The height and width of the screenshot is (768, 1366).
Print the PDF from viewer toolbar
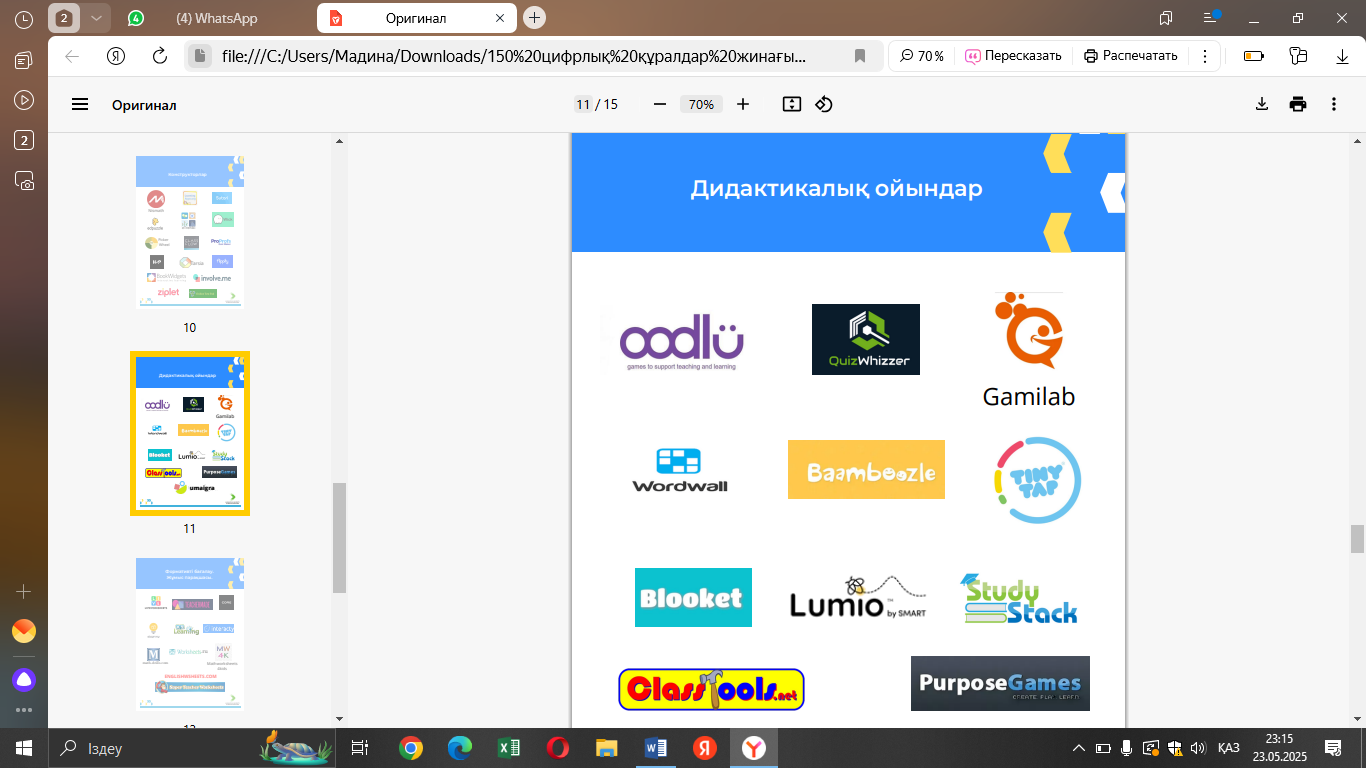(1298, 104)
